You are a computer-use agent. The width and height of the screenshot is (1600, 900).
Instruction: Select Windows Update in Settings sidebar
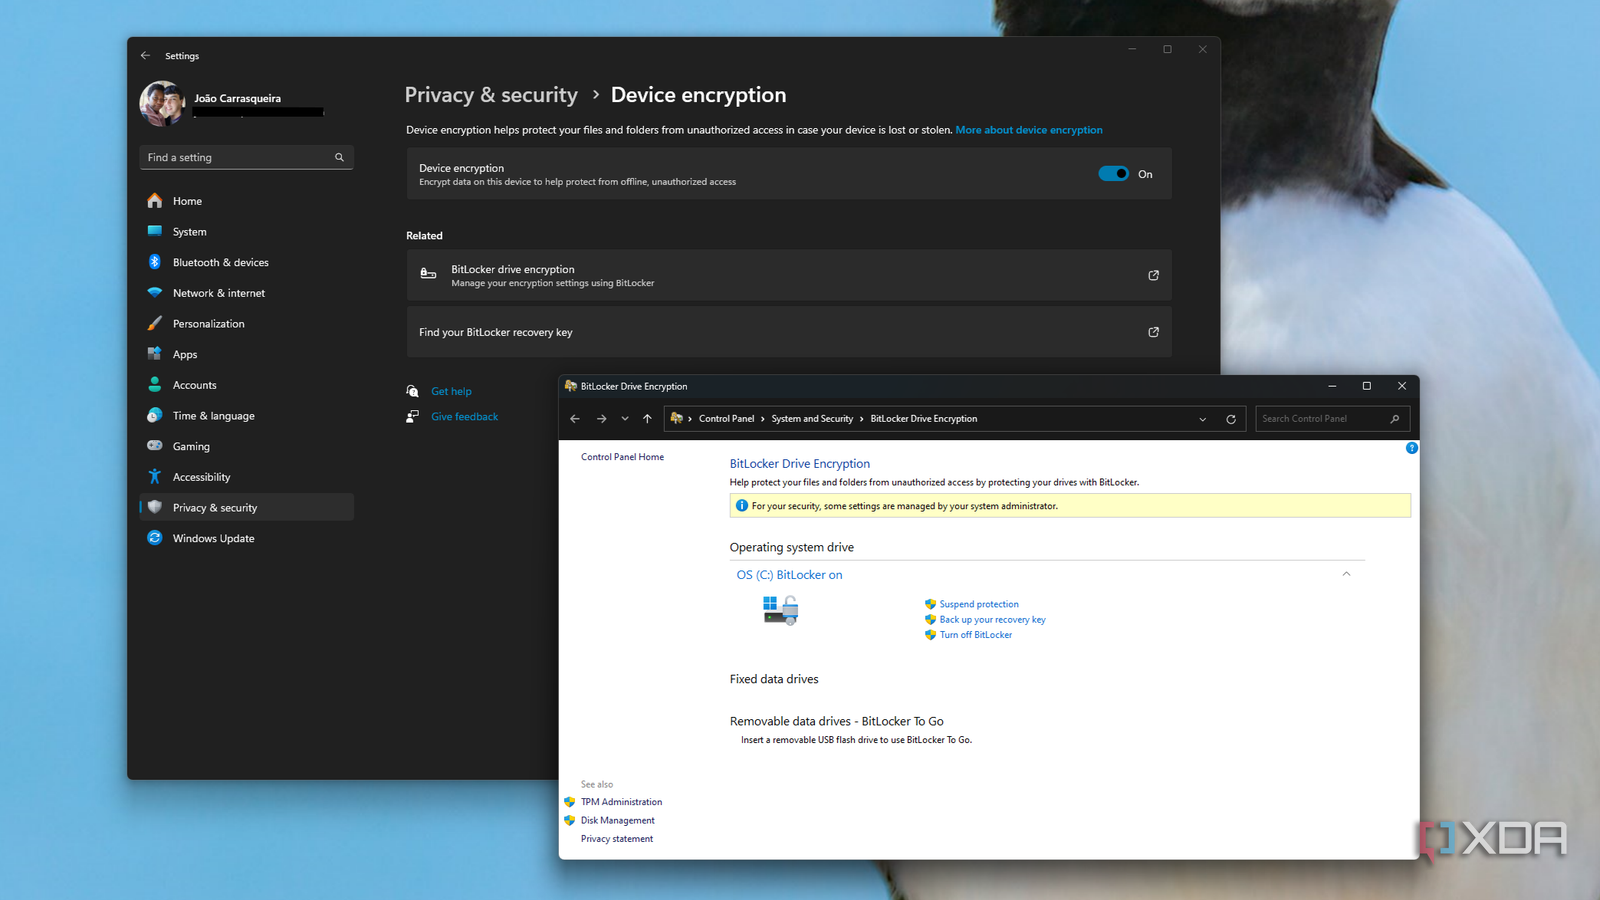click(x=213, y=538)
